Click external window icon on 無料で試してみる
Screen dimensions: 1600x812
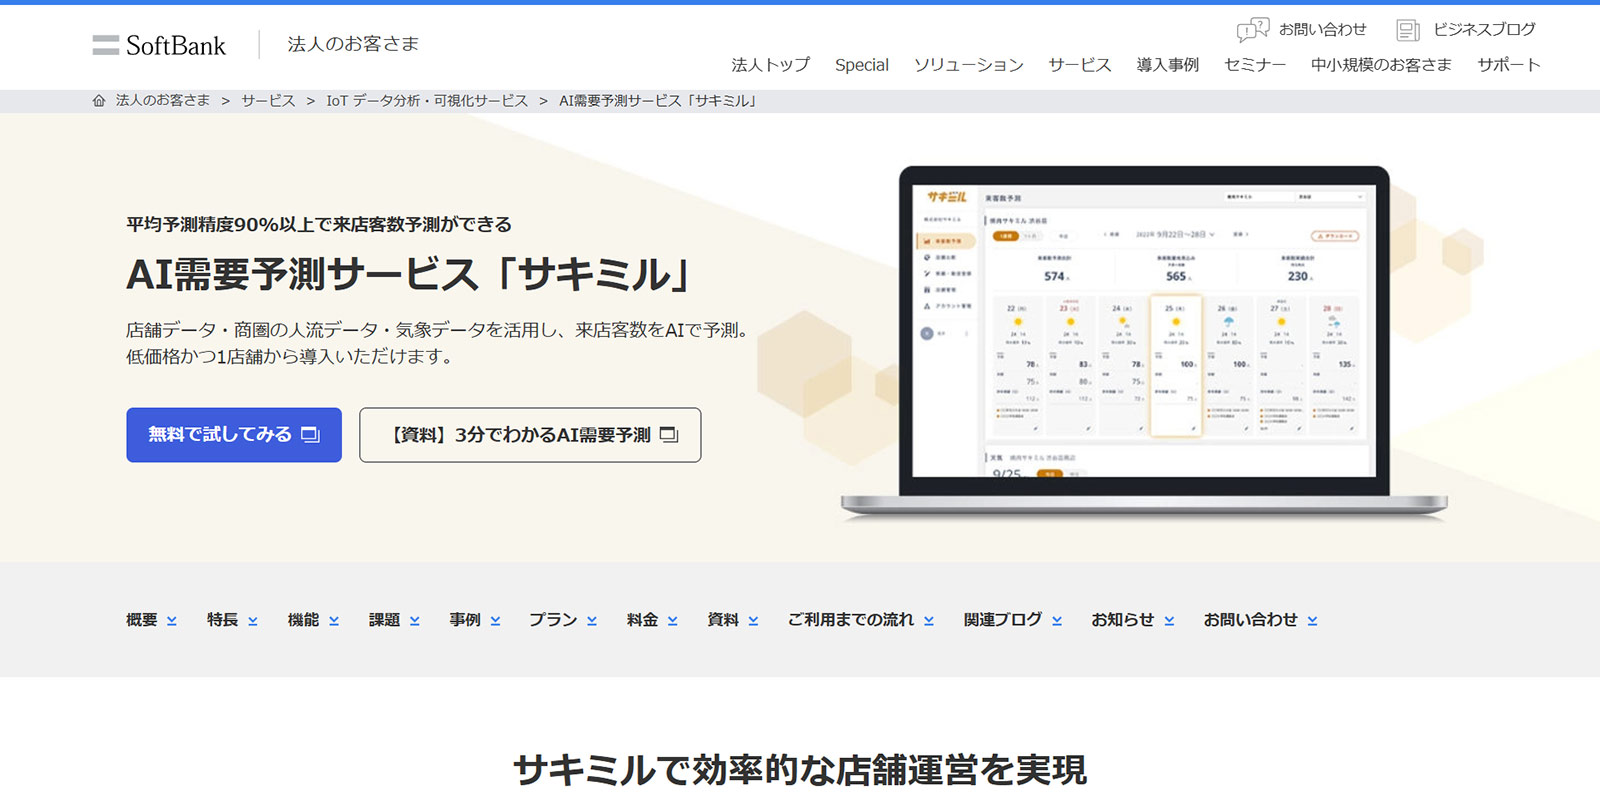pos(310,435)
